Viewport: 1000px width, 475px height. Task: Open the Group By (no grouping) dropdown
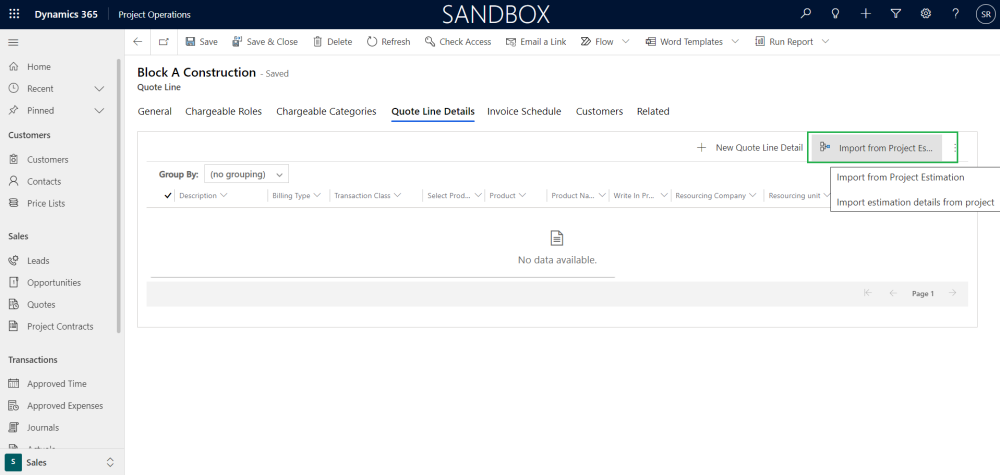point(246,174)
